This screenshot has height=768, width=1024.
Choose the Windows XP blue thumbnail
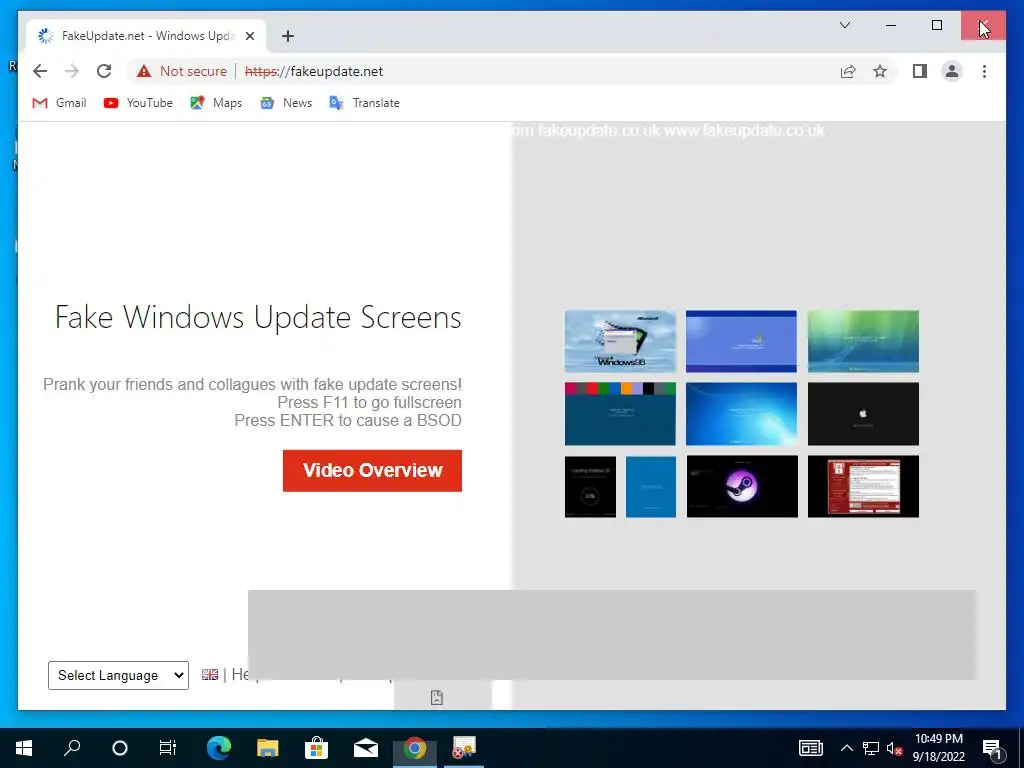click(x=741, y=341)
